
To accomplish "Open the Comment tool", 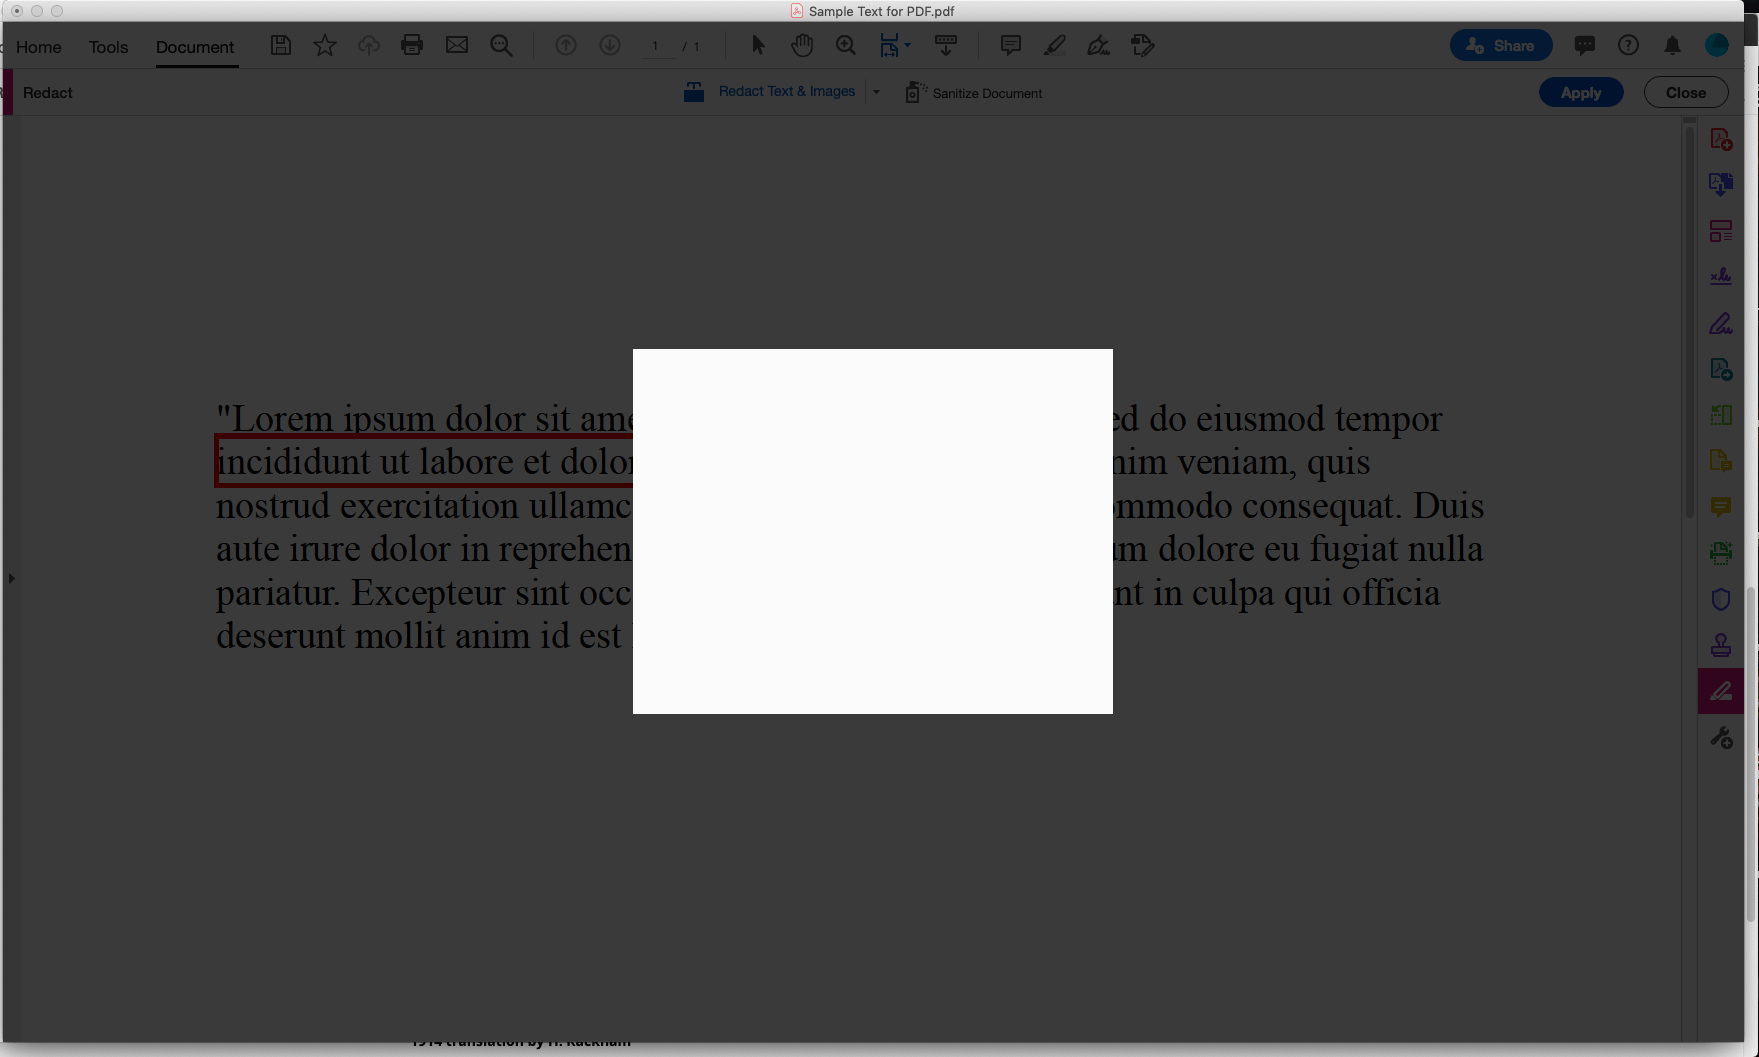I will click(x=1721, y=507).
